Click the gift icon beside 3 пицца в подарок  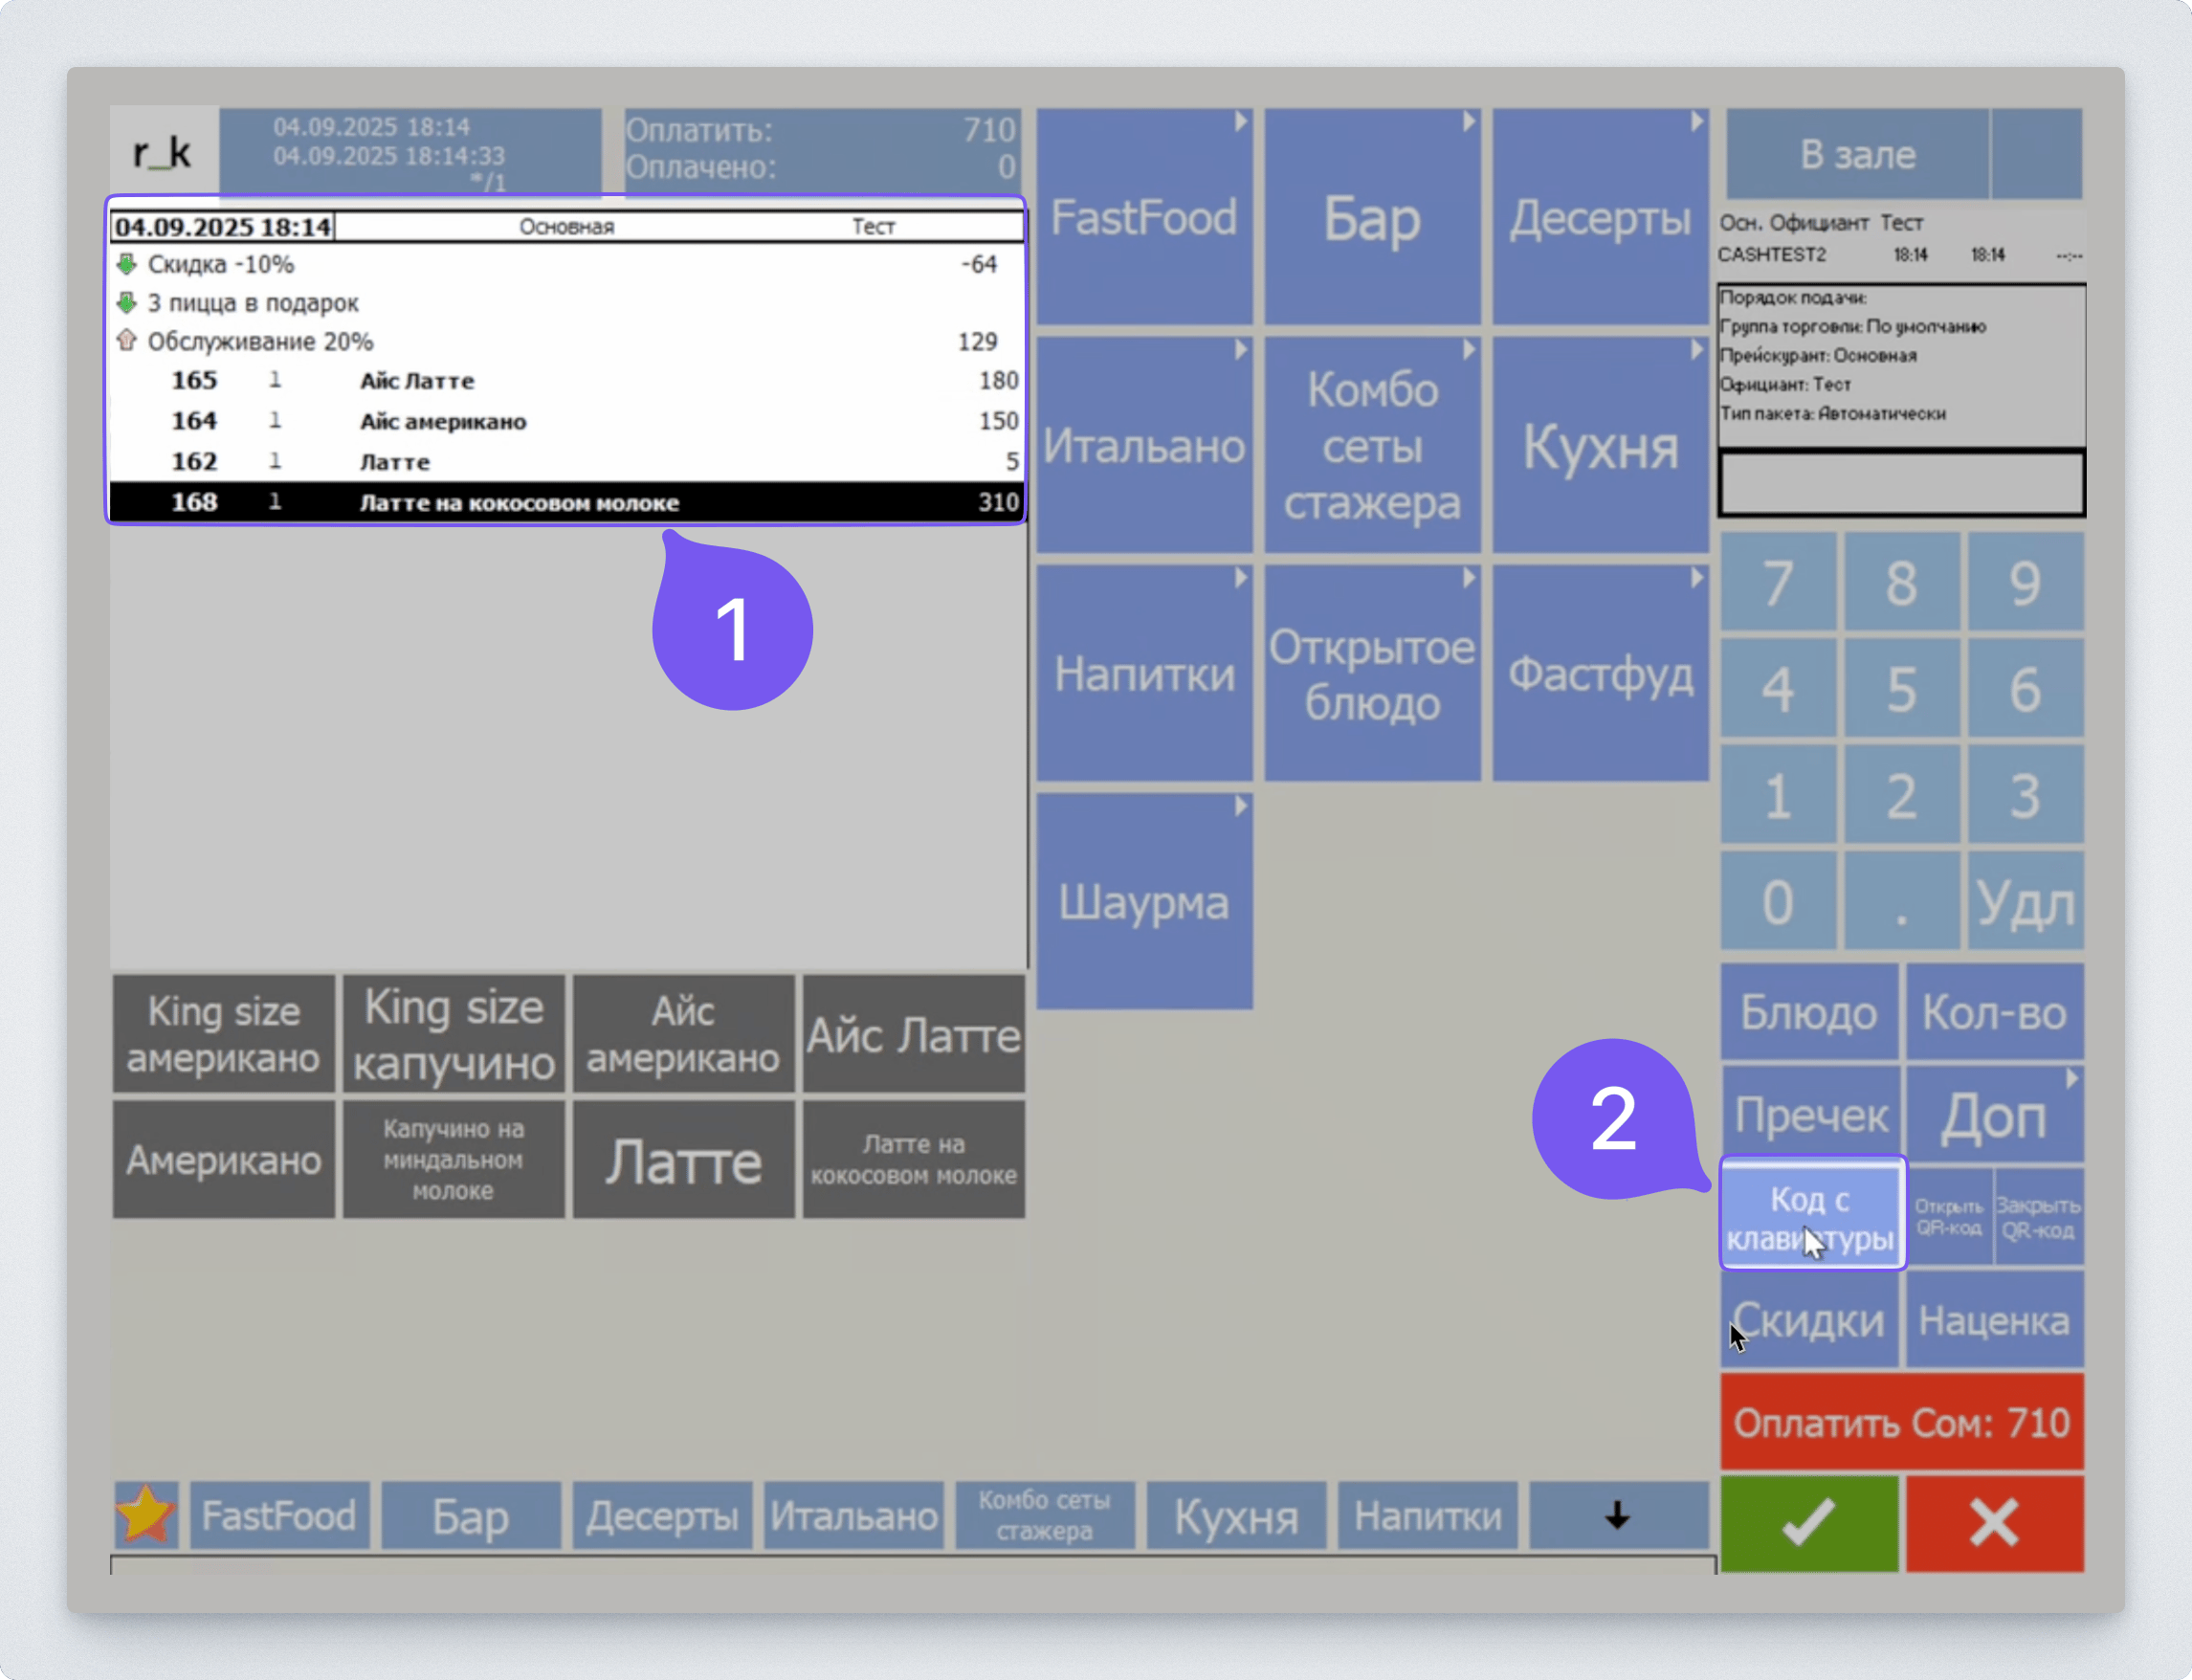(127, 302)
